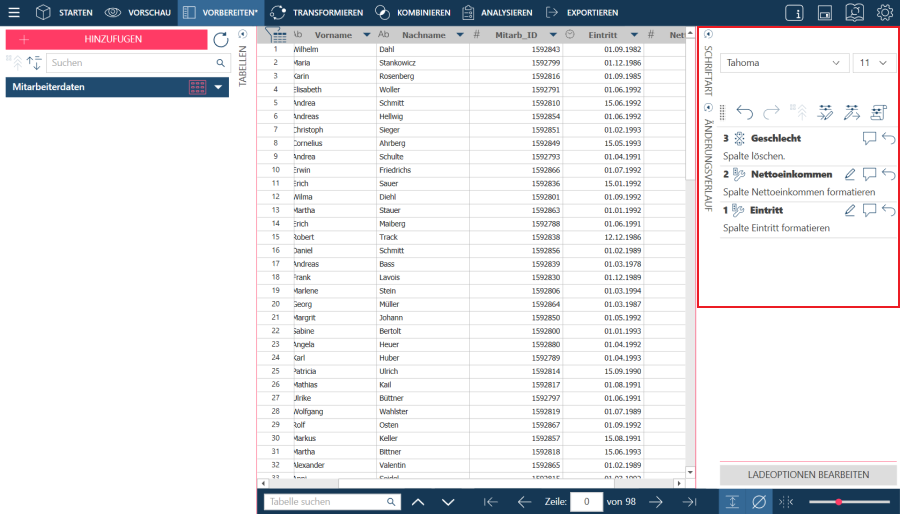Click the horizontal scrollbar right arrow
The width and height of the screenshot is (900, 514).
(679, 484)
